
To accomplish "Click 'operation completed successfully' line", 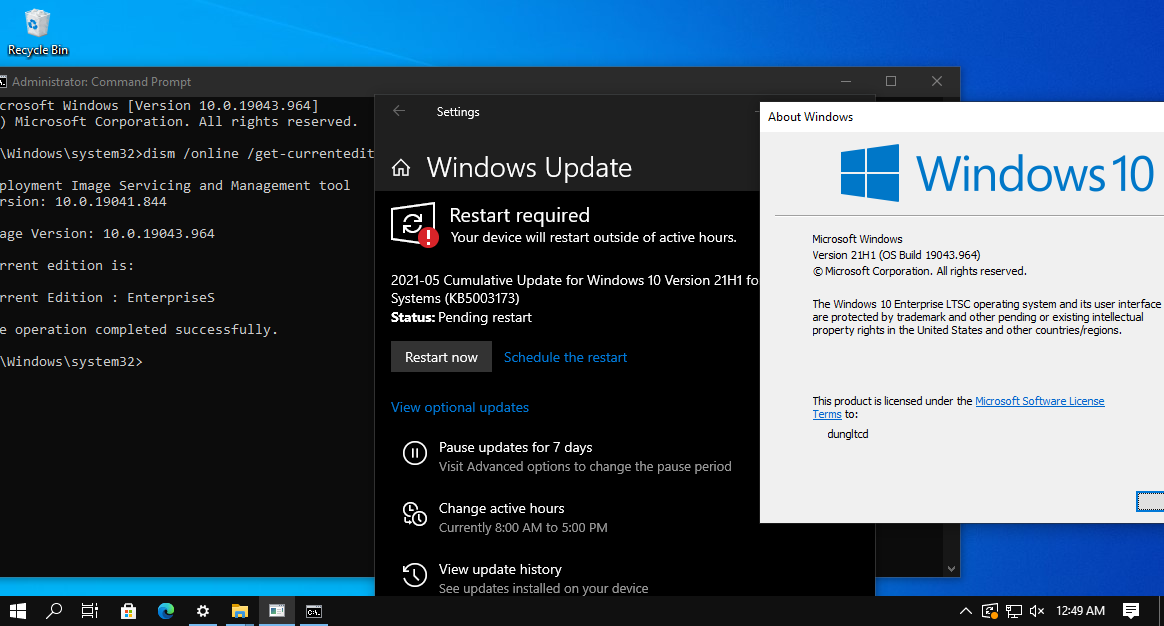I will (139, 329).
